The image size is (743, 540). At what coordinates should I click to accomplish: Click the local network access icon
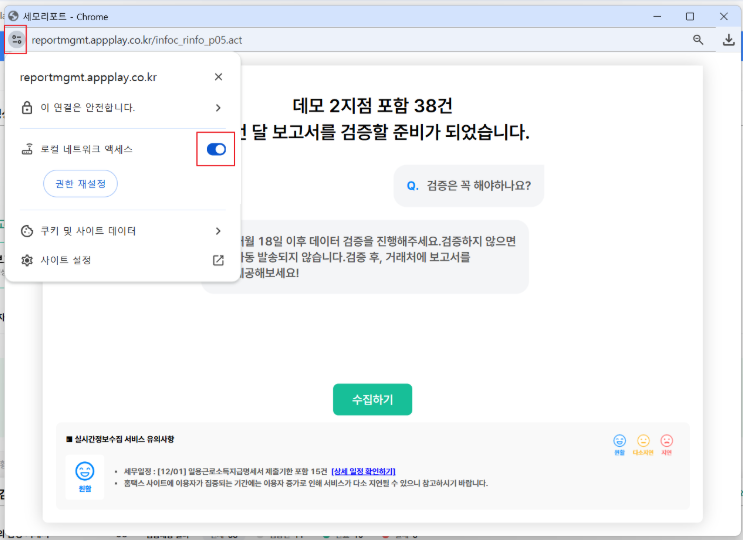coord(27,149)
